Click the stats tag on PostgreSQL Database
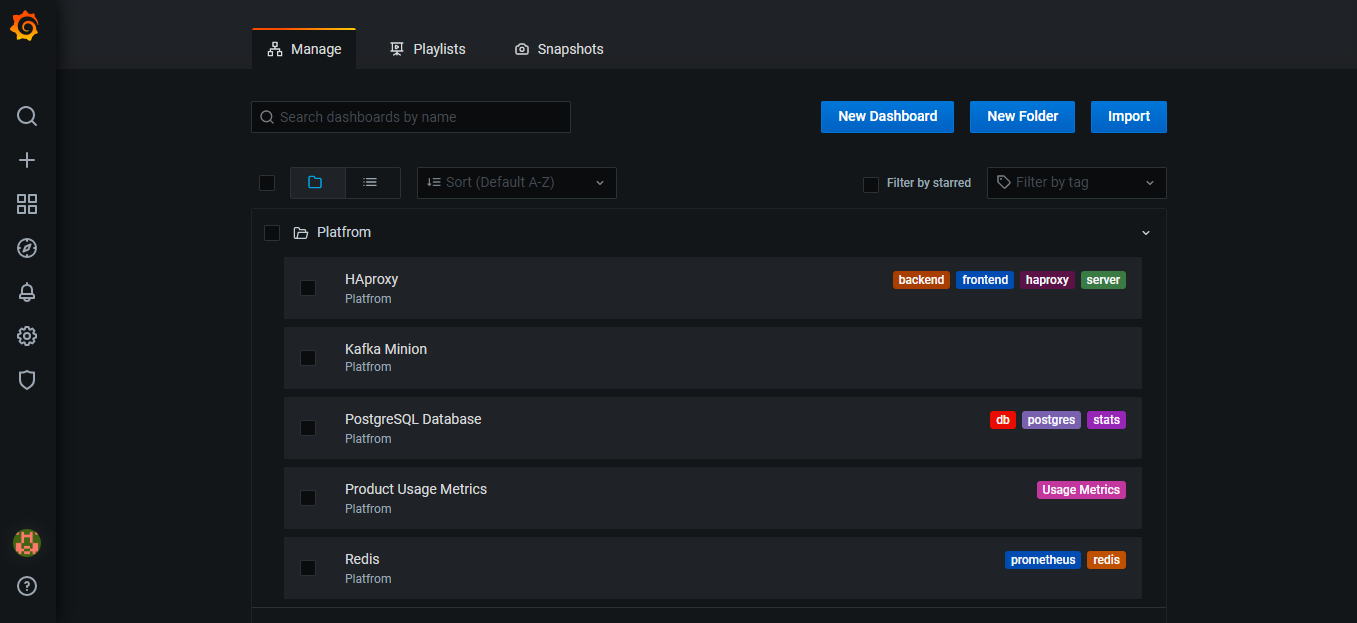The image size is (1357, 623). click(x=1106, y=420)
